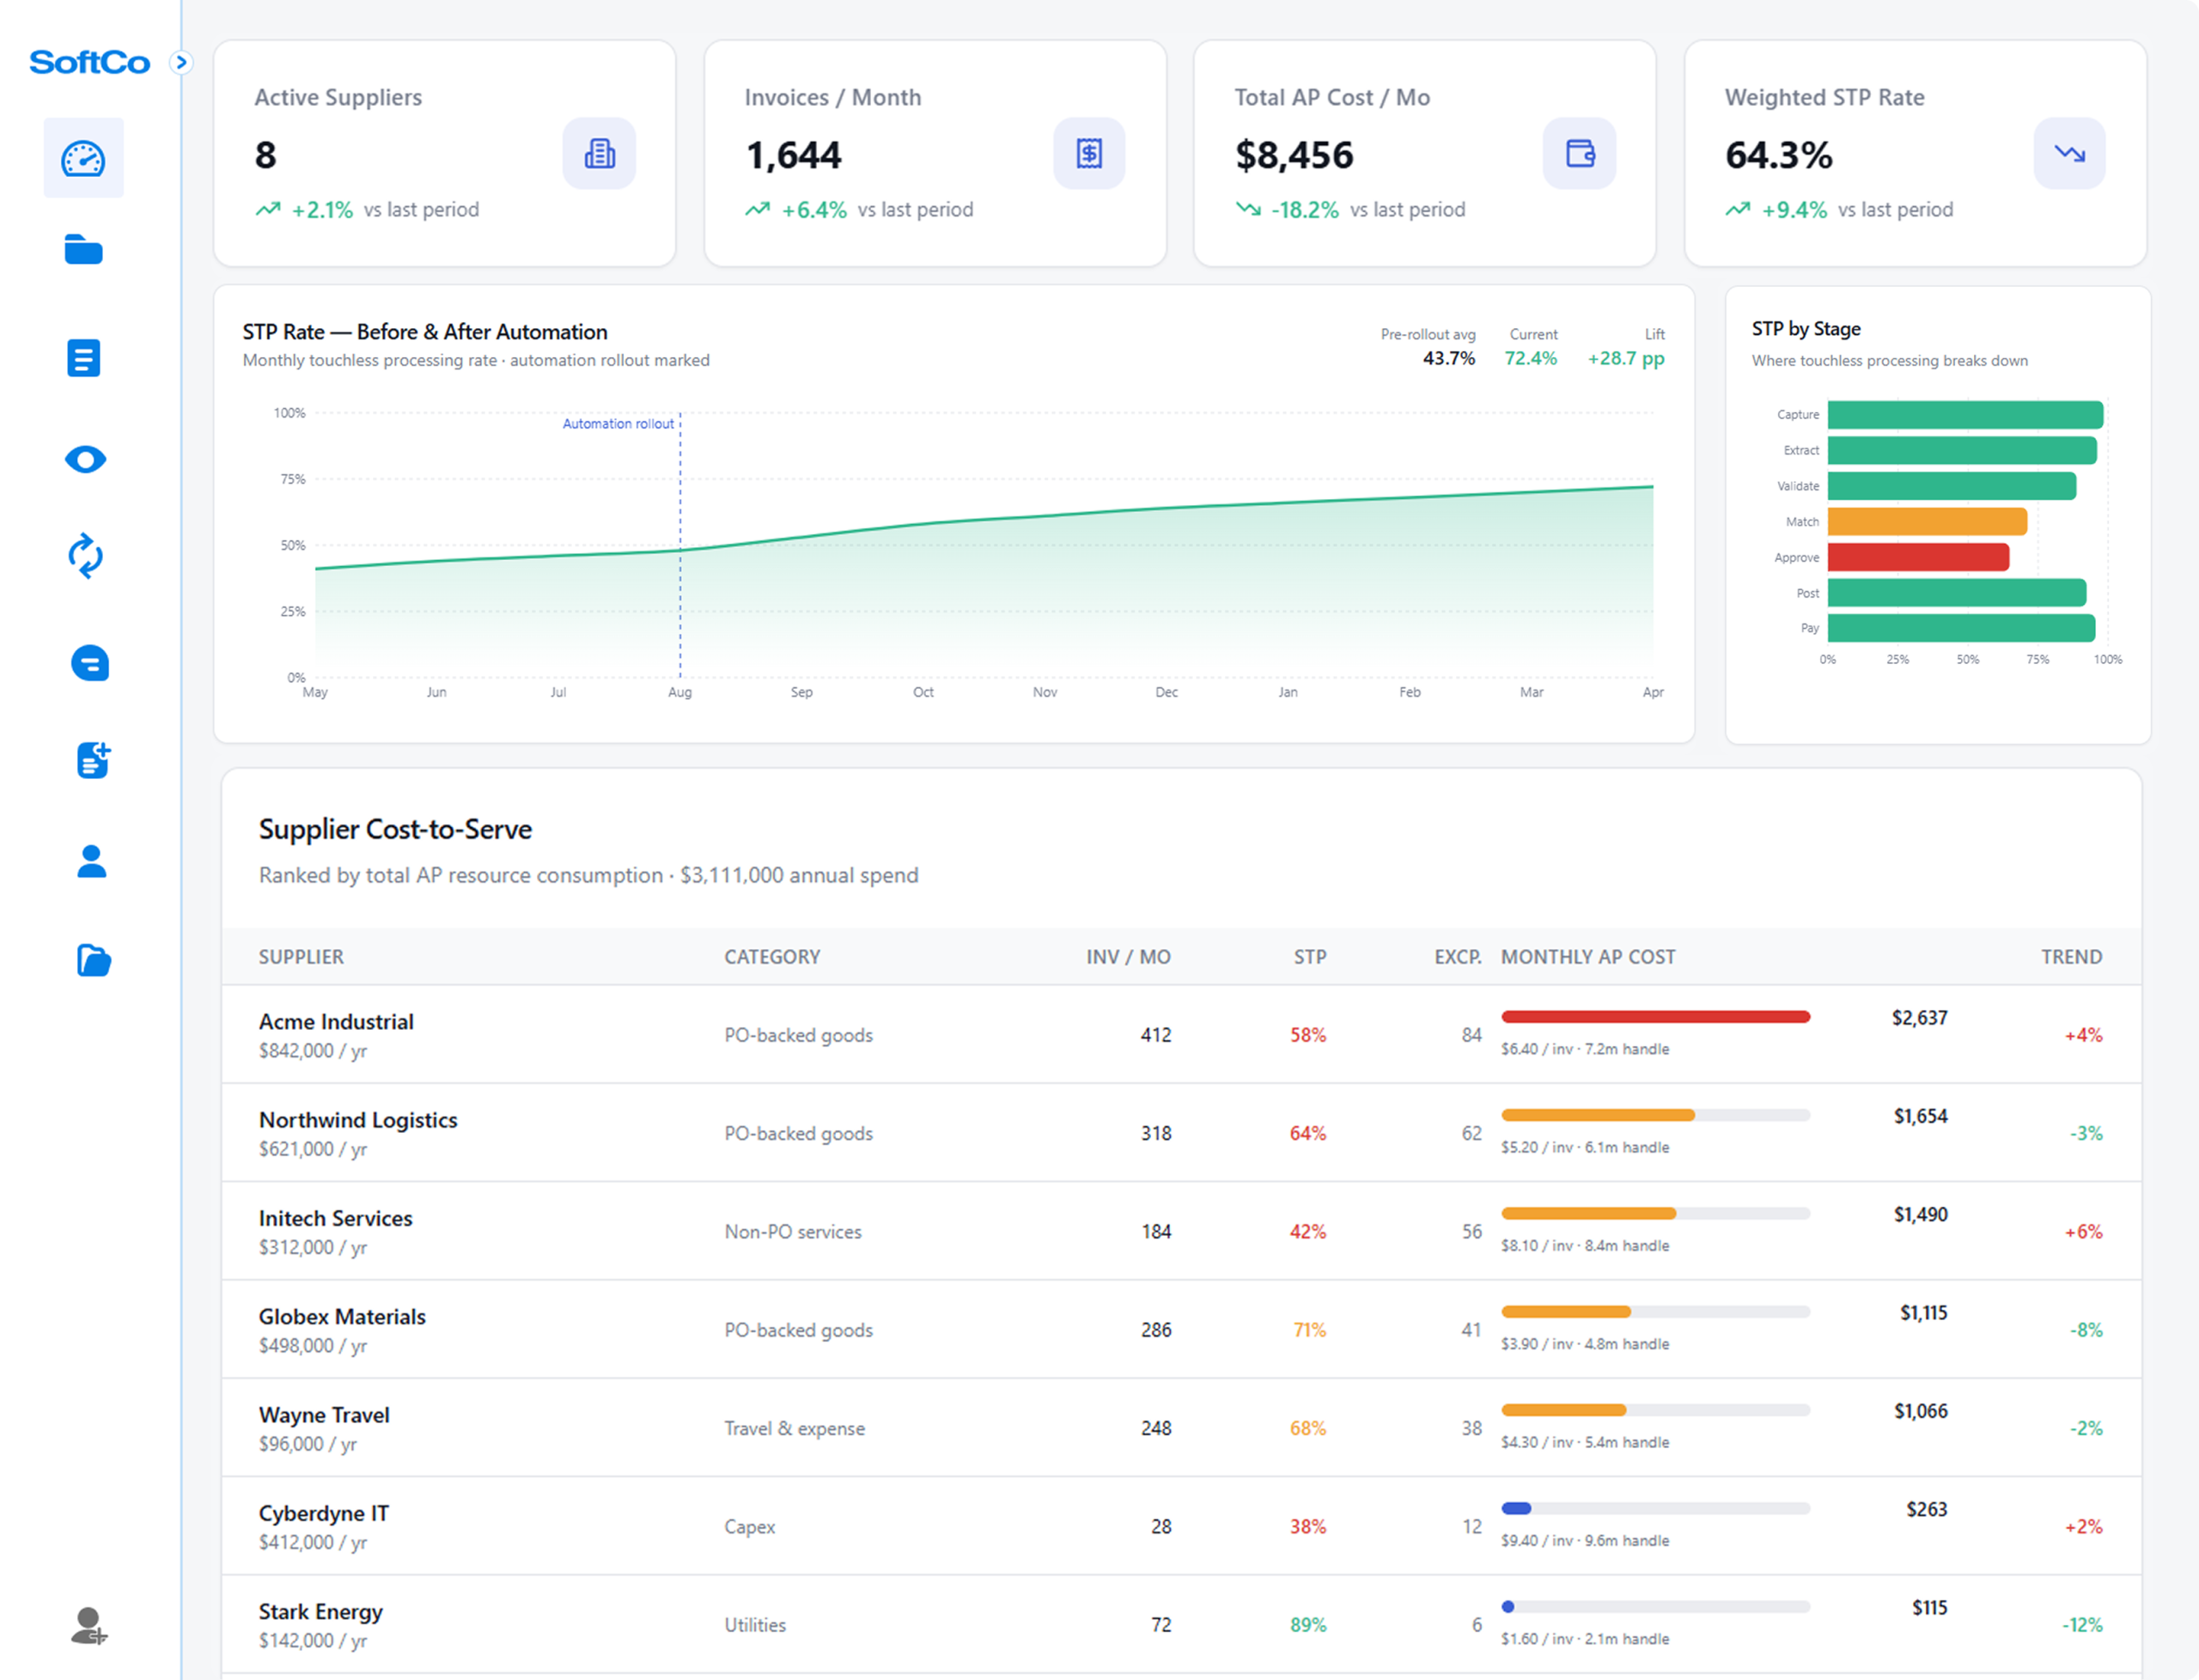
Task: Click the Invoices per Month invoice icon
Action: coord(1089,153)
